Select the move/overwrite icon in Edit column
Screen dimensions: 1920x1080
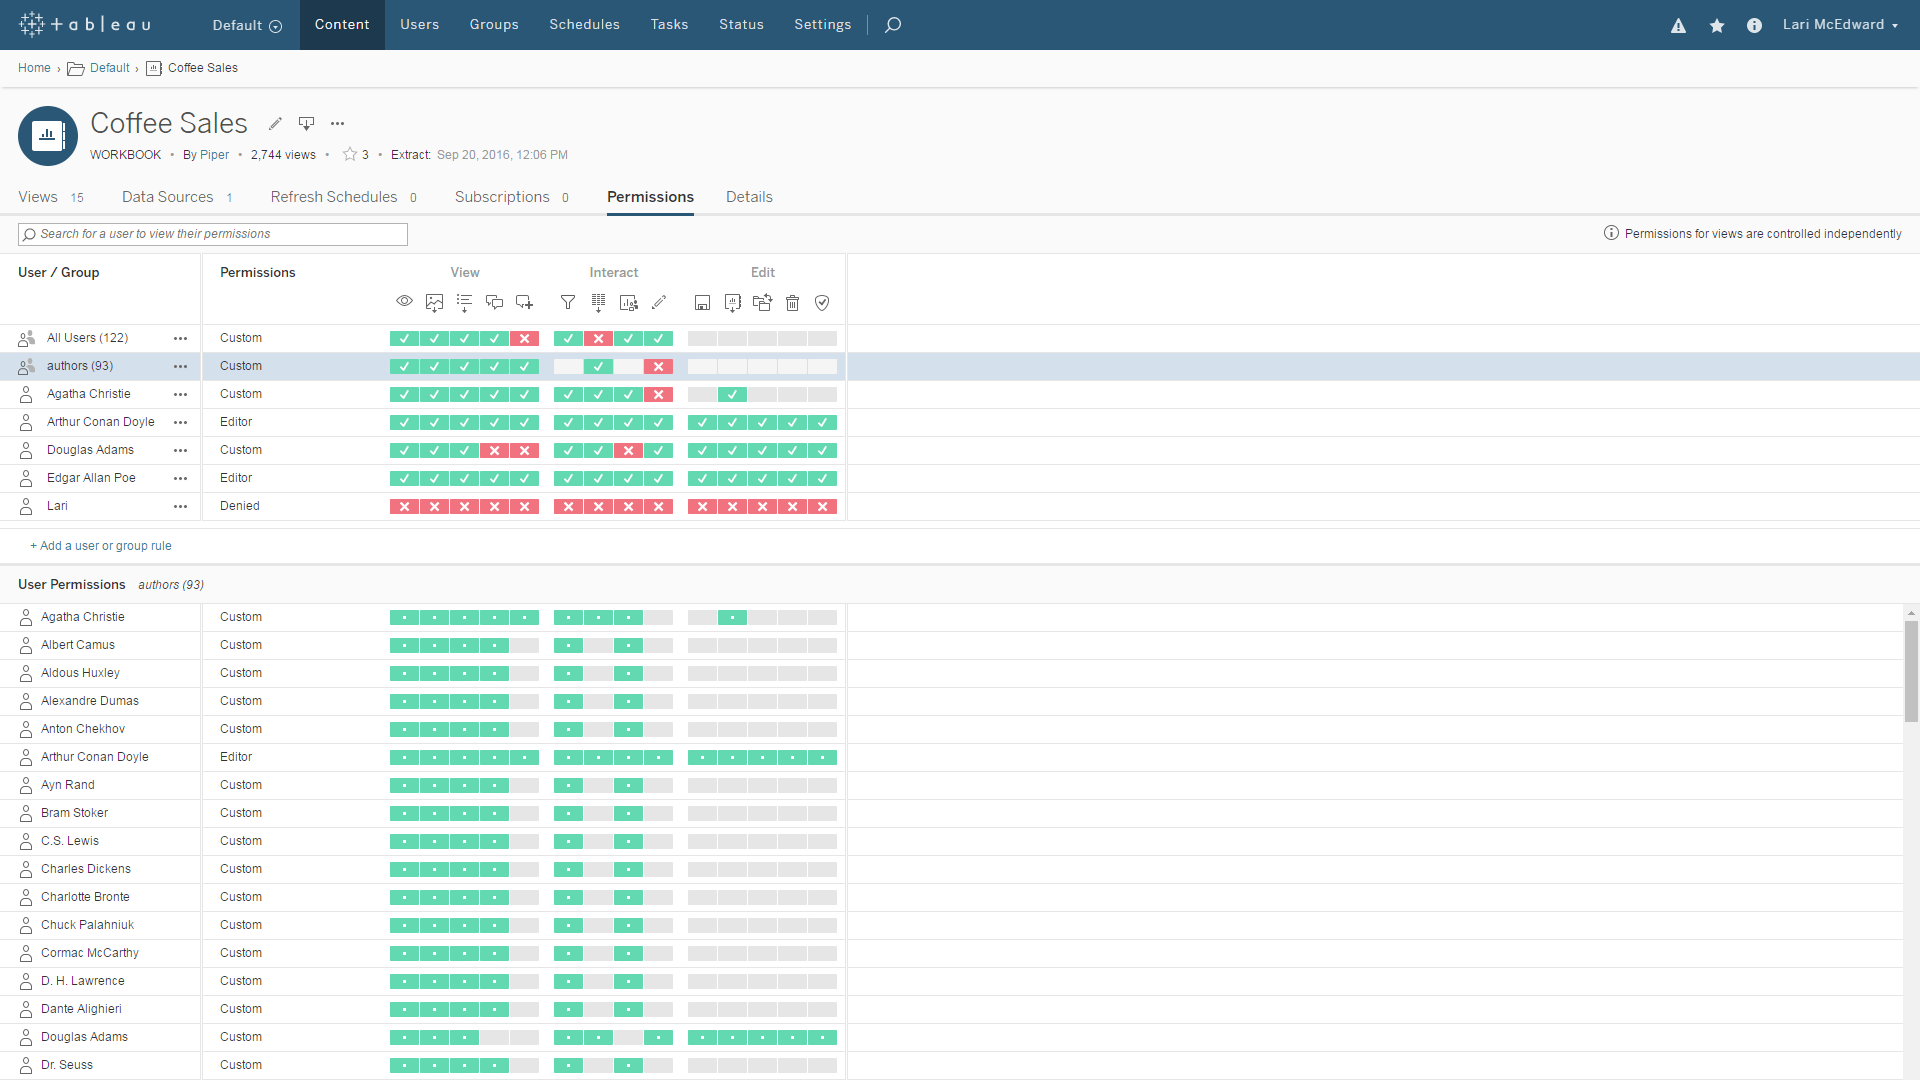click(762, 302)
